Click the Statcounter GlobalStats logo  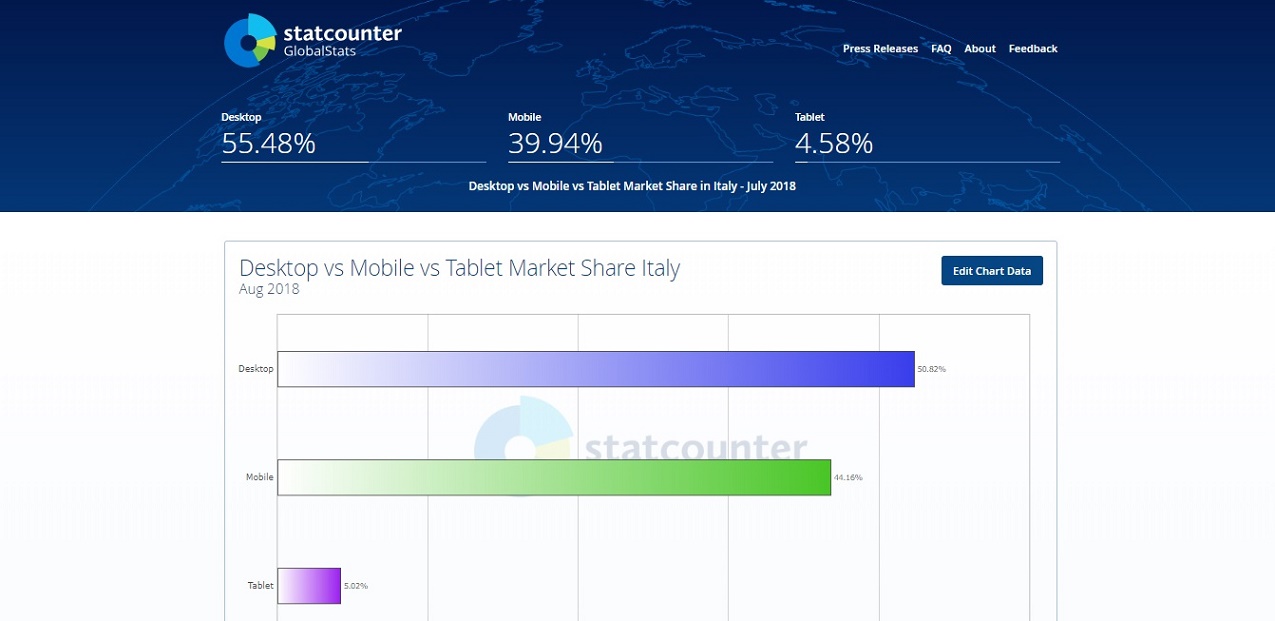(x=313, y=41)
